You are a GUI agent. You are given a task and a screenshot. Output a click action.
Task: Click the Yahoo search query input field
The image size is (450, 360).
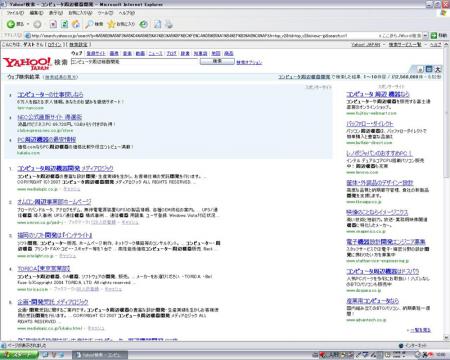134,62
